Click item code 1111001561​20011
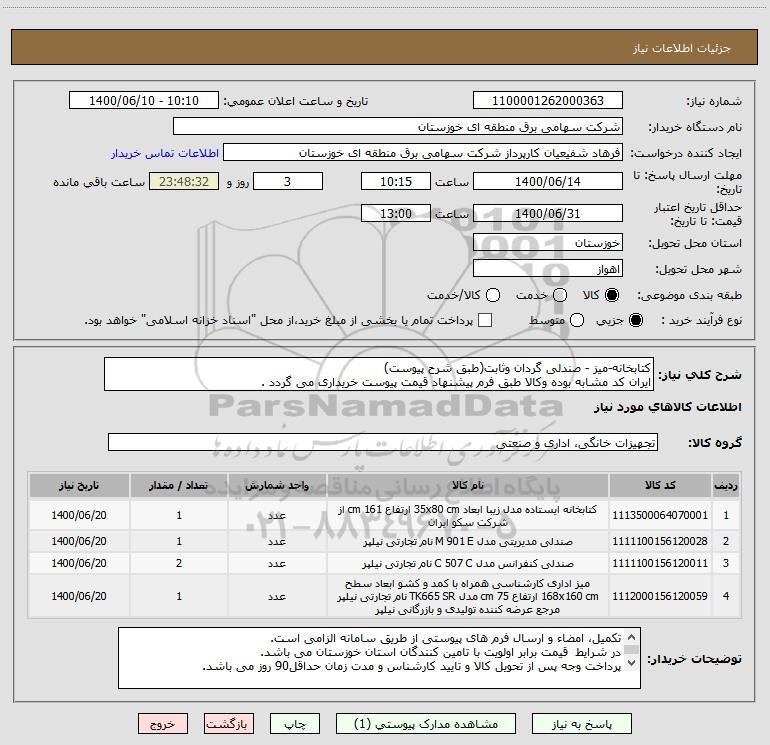770x745 pixels. pos(660,563)
